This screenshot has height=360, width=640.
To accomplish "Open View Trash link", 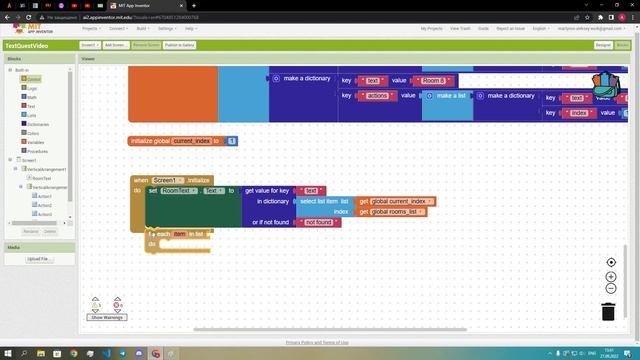I will coord(460,29).
